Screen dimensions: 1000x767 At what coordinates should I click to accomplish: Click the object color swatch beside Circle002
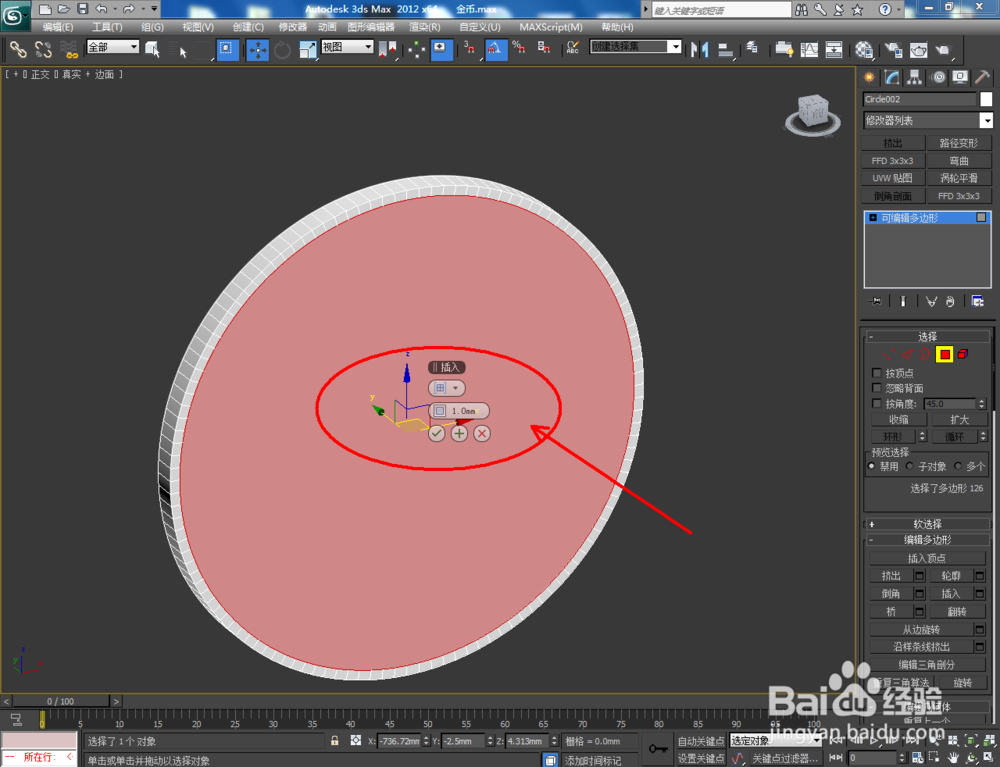pyautogui.click(x=986, y=99)
